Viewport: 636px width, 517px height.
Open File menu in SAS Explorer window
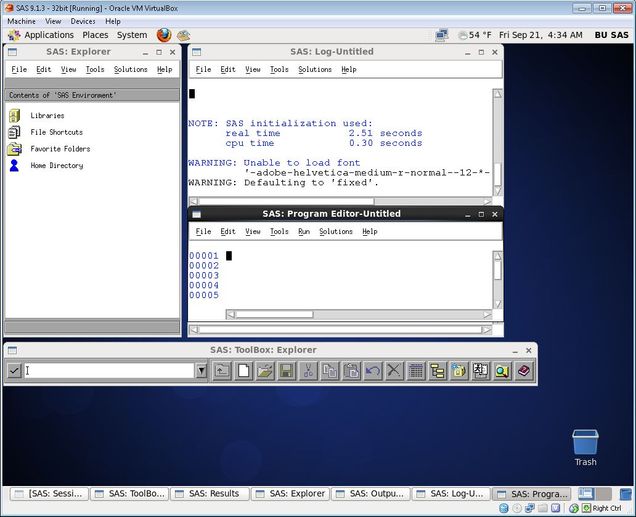pyautogui.click(x=19, y=69)
